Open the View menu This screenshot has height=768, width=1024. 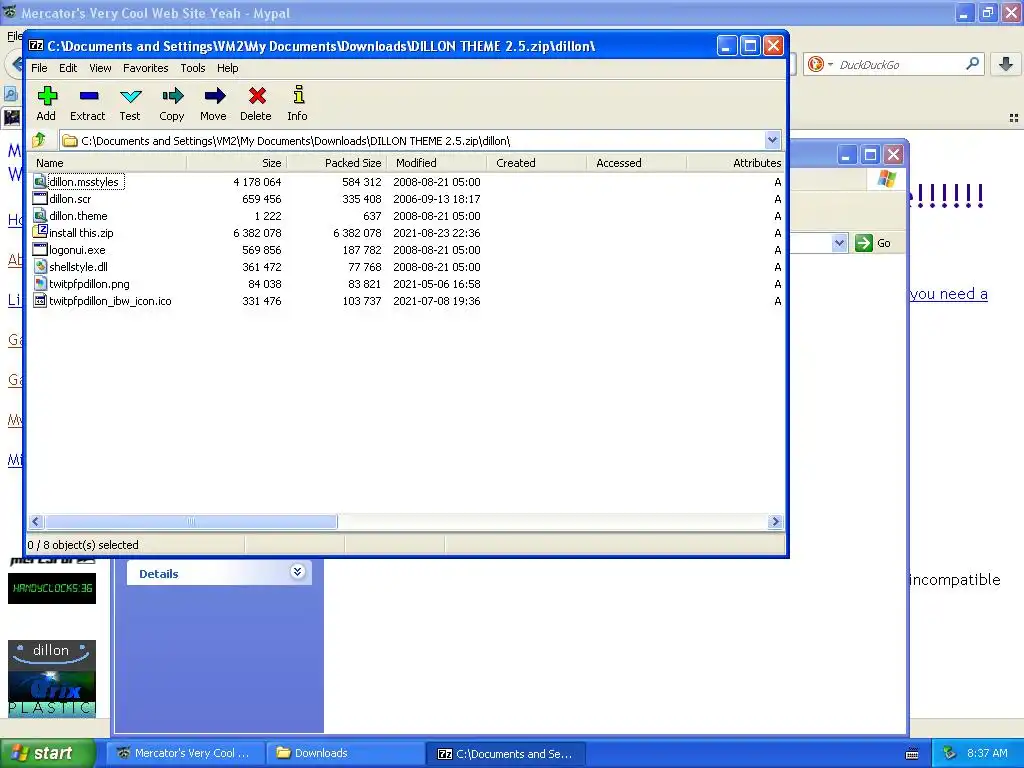point(100,68)
